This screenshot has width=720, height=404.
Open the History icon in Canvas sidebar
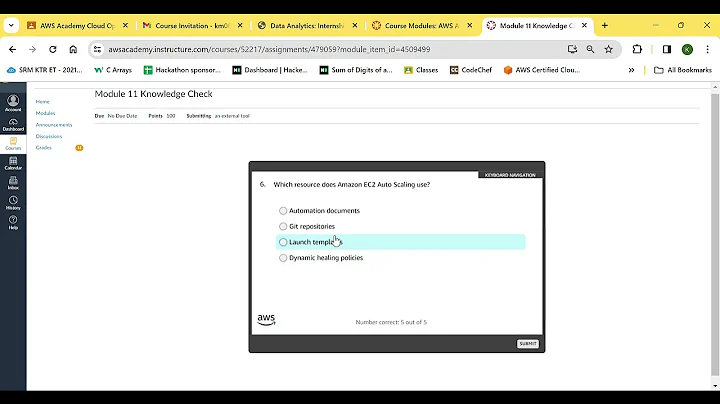click(x=13, y=203)
